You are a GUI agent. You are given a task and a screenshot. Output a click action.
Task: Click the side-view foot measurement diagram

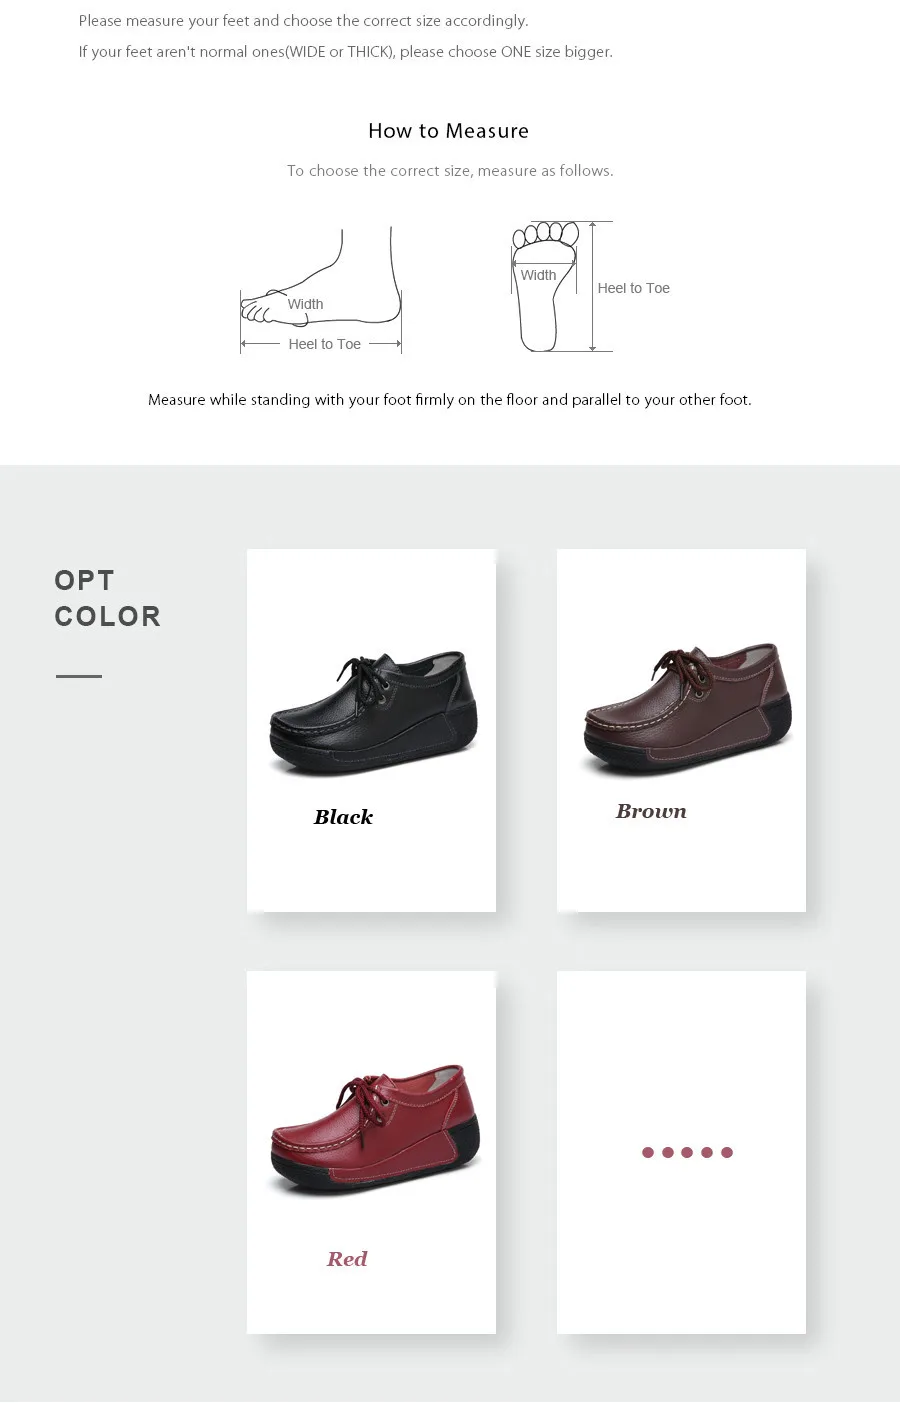pyautogui.click(x=321, y=290)
